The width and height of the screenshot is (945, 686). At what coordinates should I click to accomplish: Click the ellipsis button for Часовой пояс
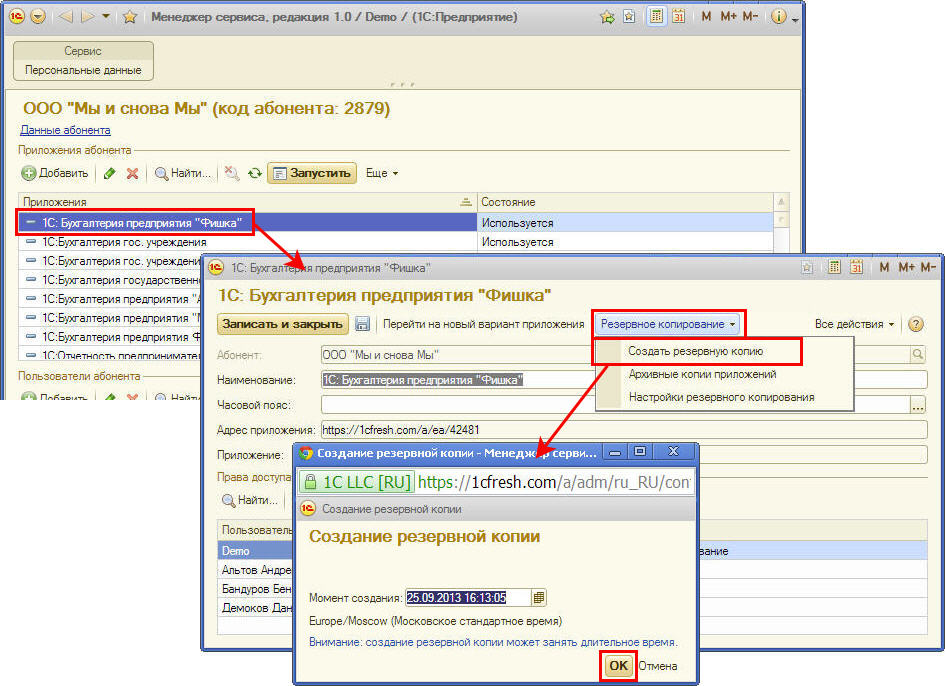tap(917, 406)
